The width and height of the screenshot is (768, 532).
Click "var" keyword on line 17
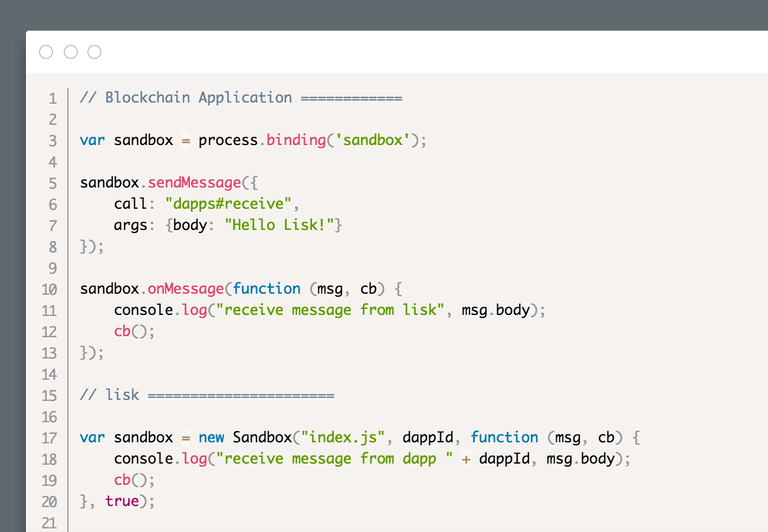(x=92, y=437)
